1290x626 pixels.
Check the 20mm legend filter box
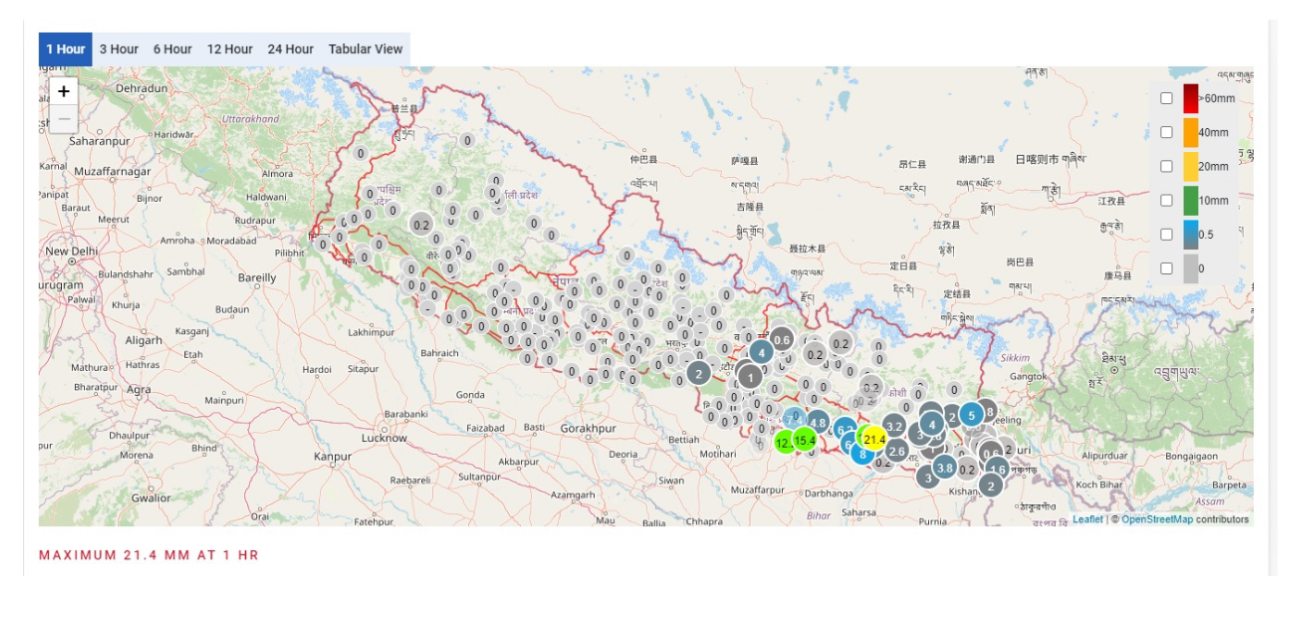(1166, 166)
